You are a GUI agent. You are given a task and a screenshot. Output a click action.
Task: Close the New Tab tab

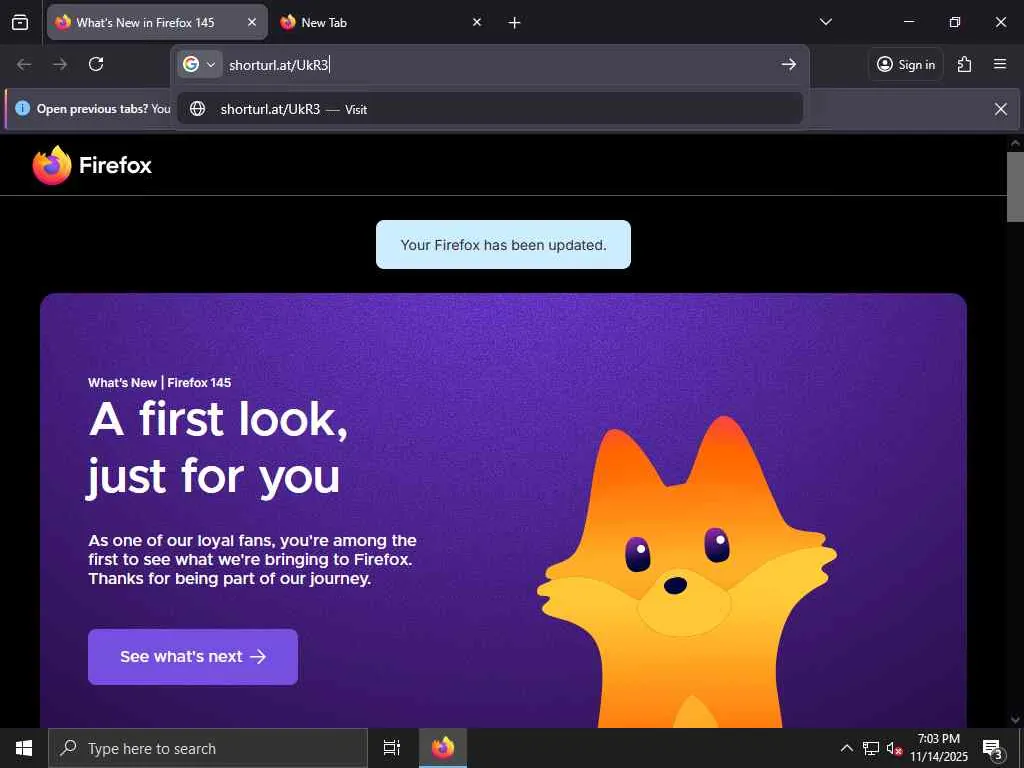477,22
